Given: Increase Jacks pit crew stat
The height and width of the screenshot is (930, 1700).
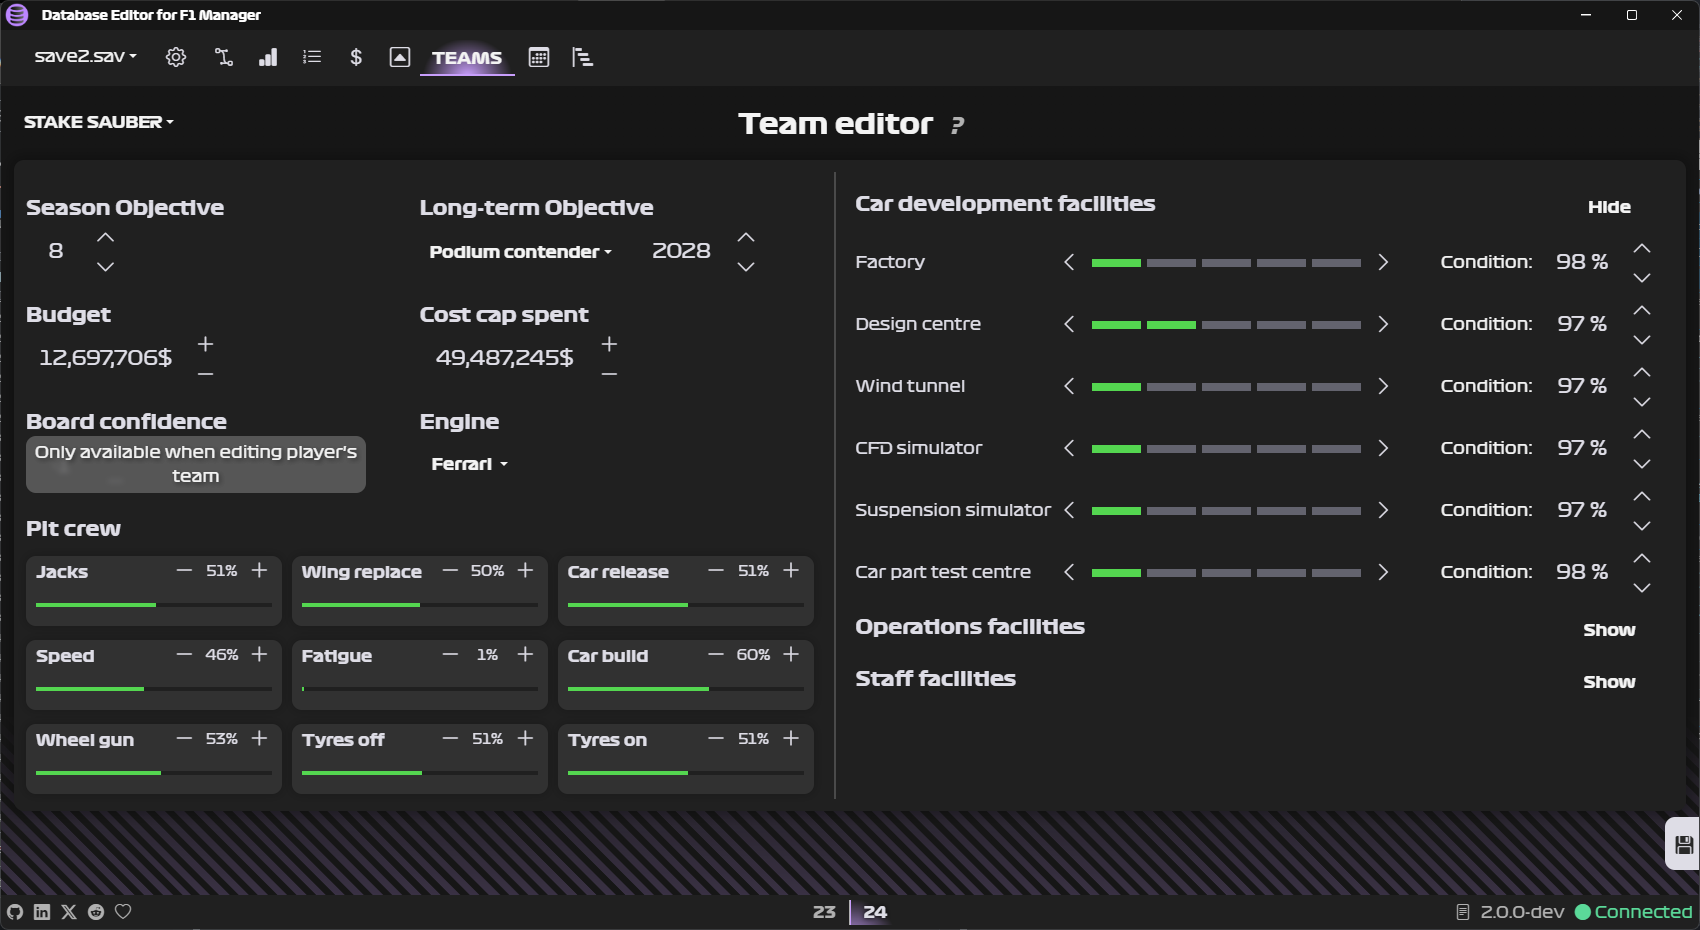Looking at the screenshot, I should 259,570.
